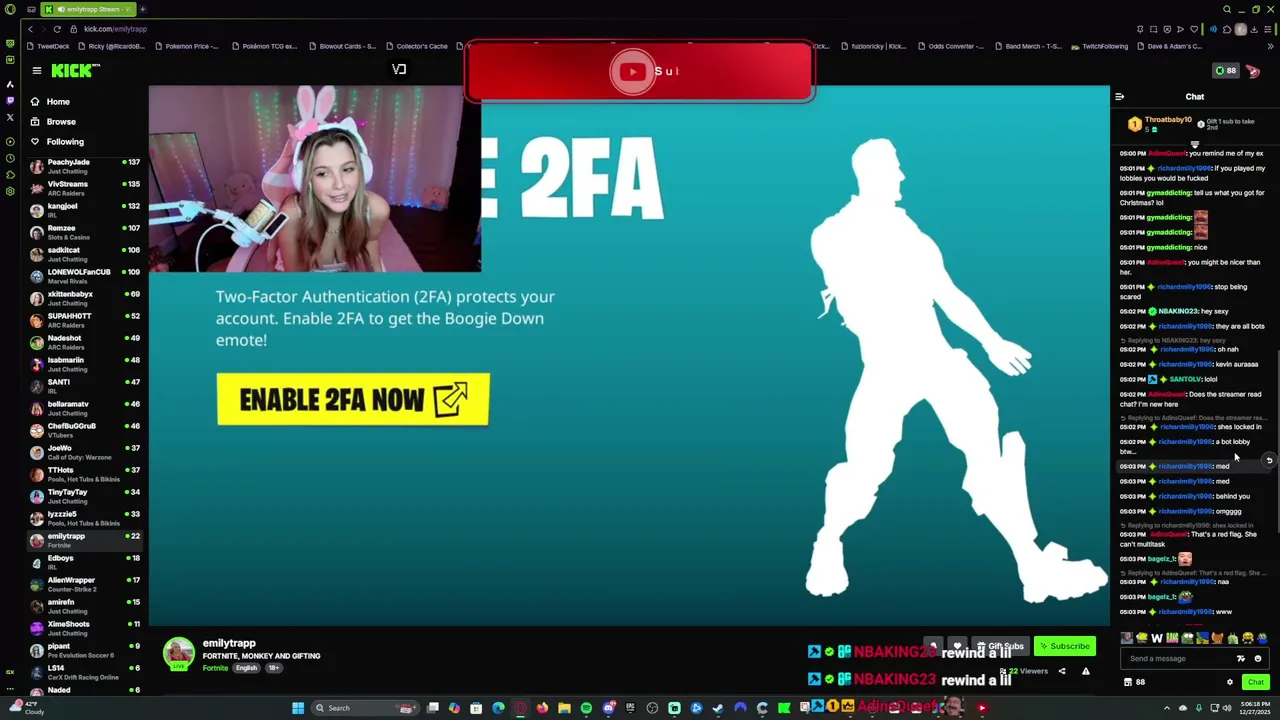Viewport: 1280px width, 720px height.
Task: Click the Fortnite category link
Action: pyautogui.click(x=216, y=668)
